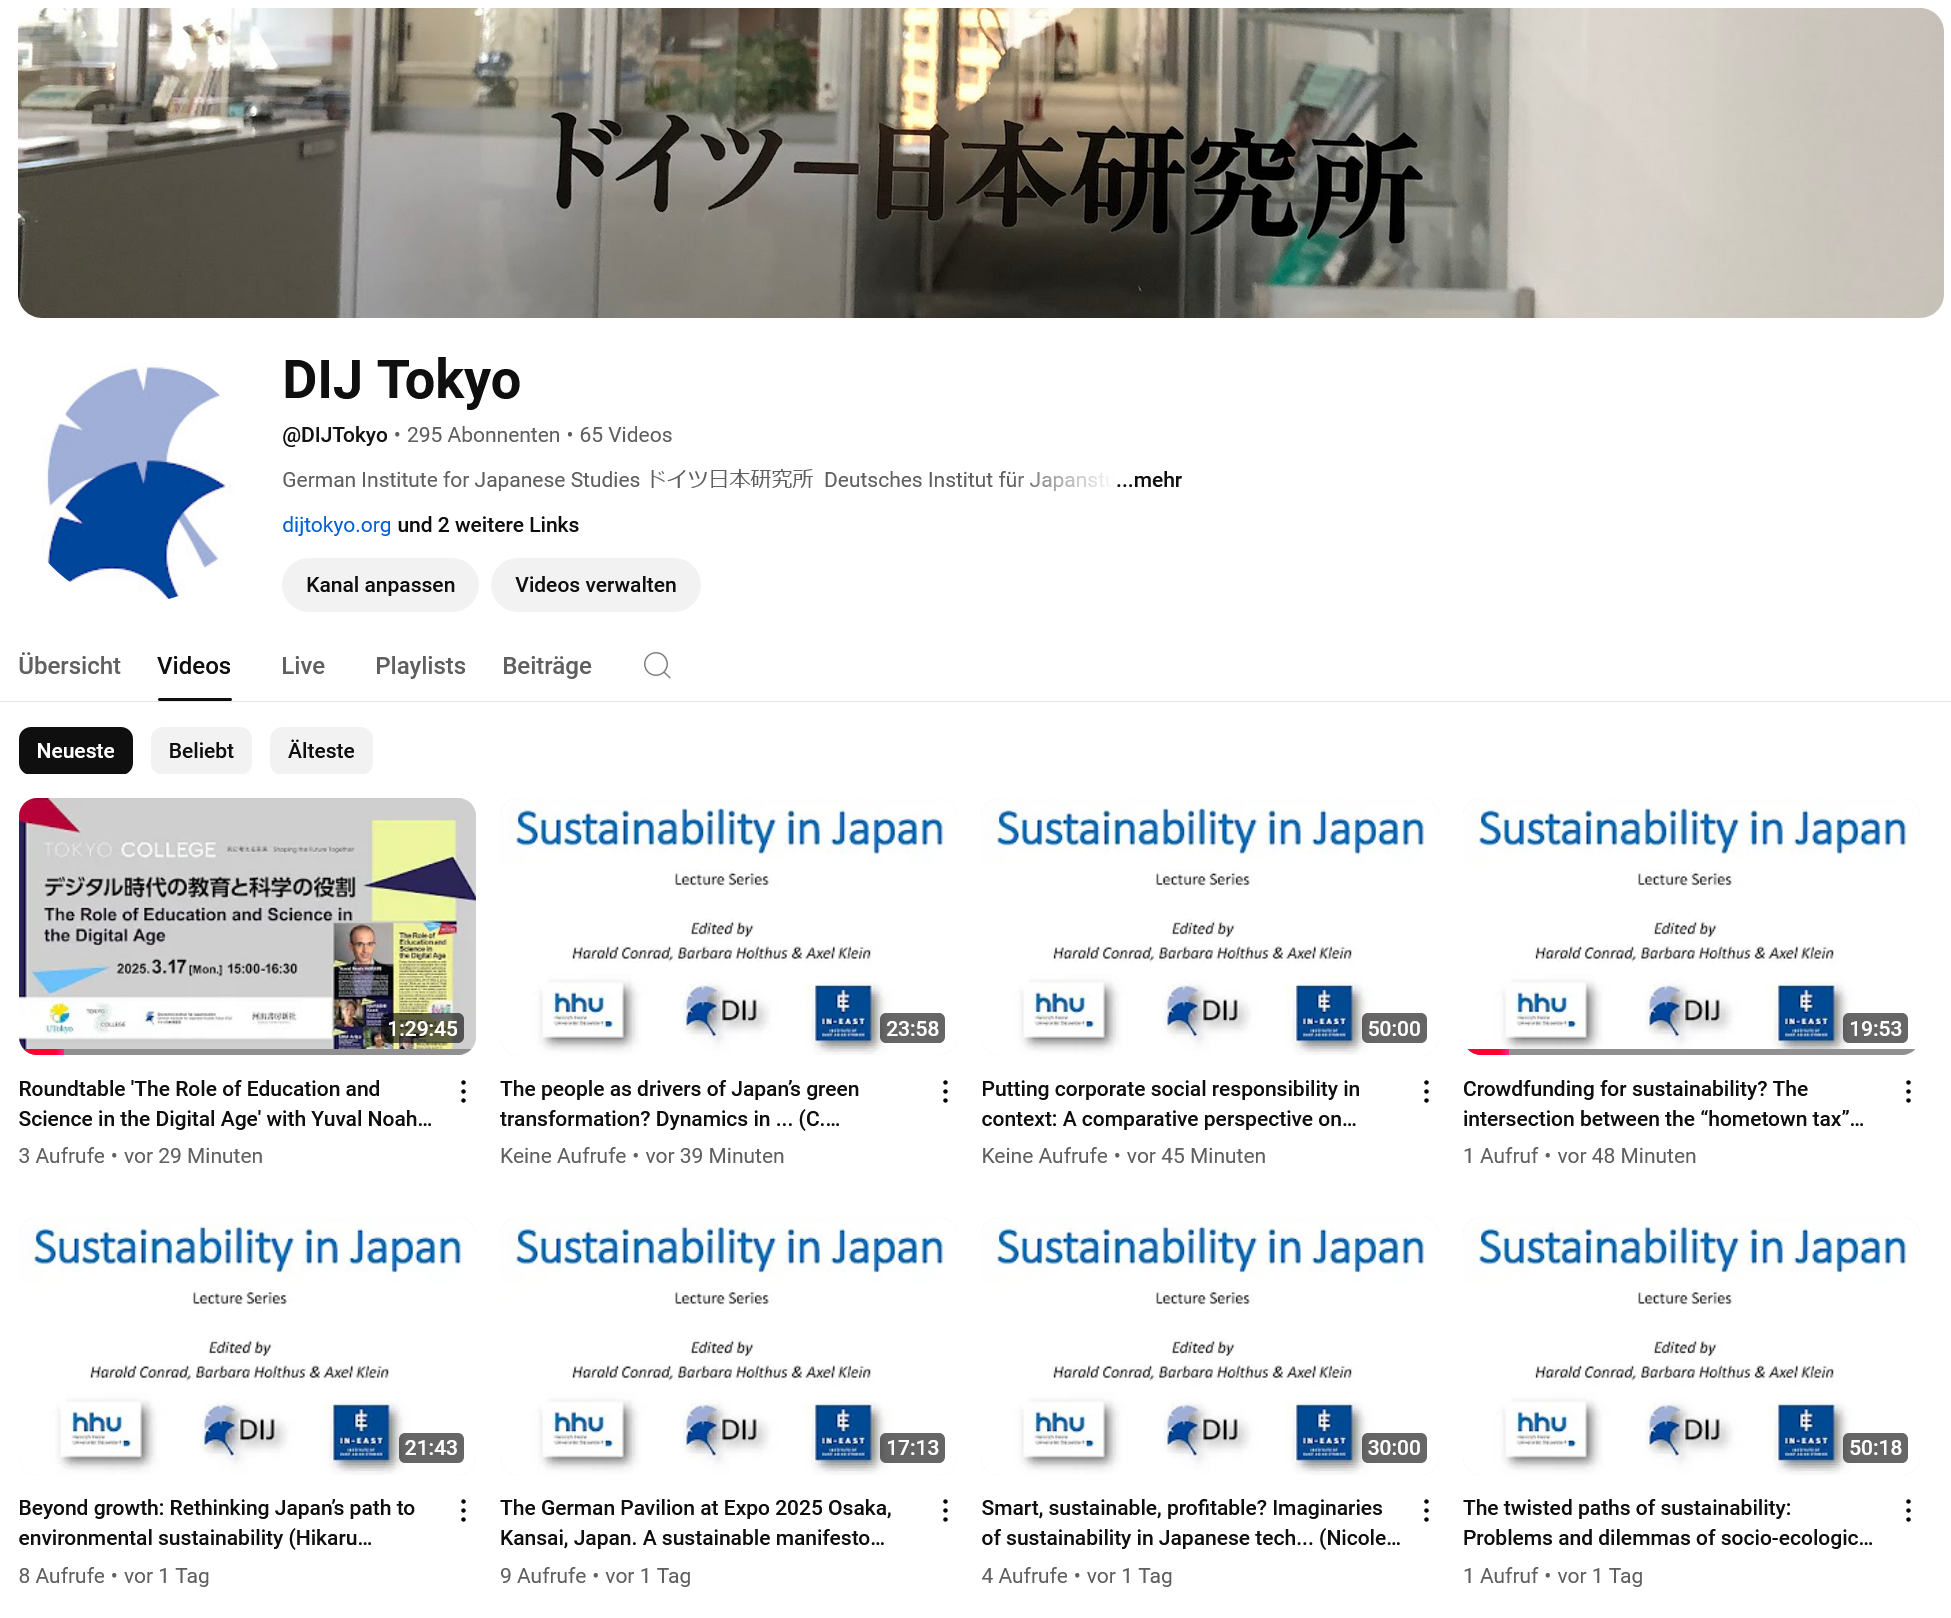Viewport: 1951px width, 1618px height.
Task: Open options menu for Crowdfunding for sustainability video
Action: (x=1908, y=1091)
